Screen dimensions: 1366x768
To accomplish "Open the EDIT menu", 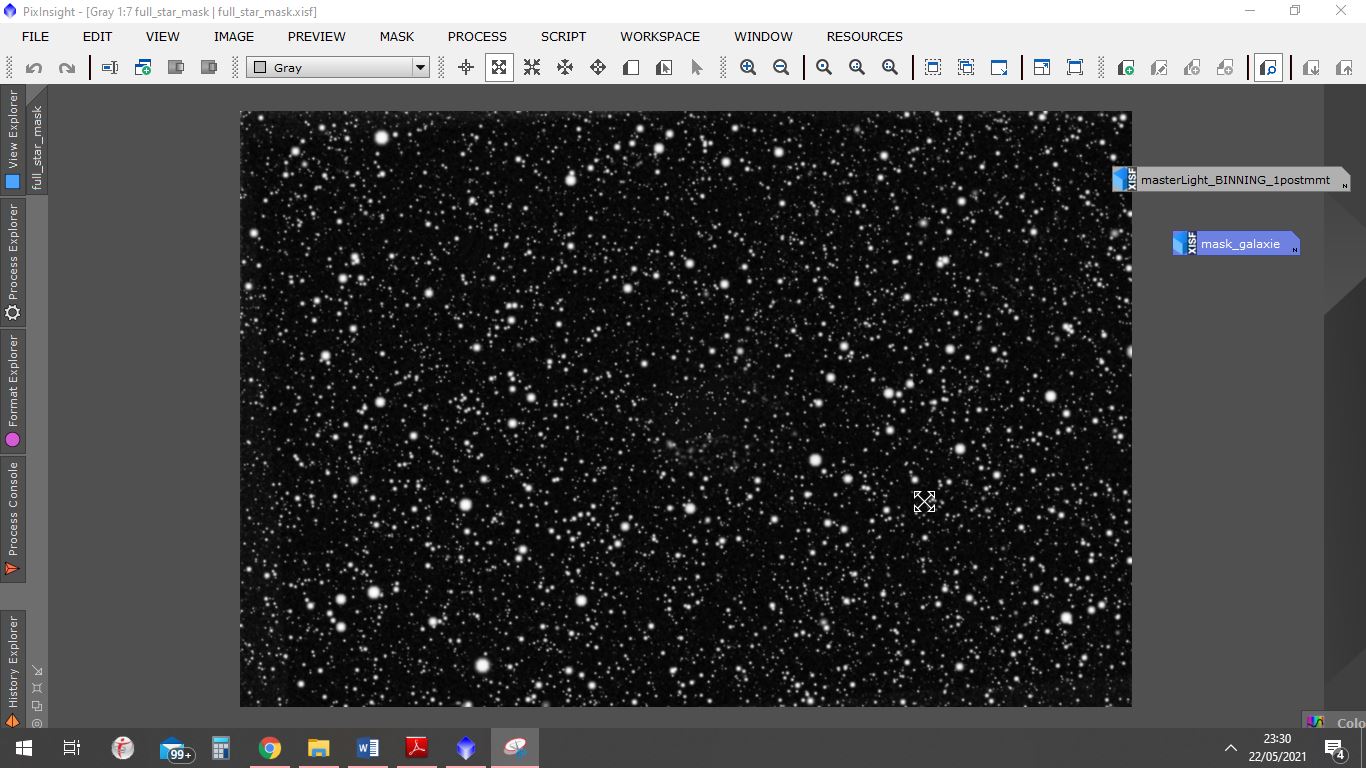I will (97, 36).
